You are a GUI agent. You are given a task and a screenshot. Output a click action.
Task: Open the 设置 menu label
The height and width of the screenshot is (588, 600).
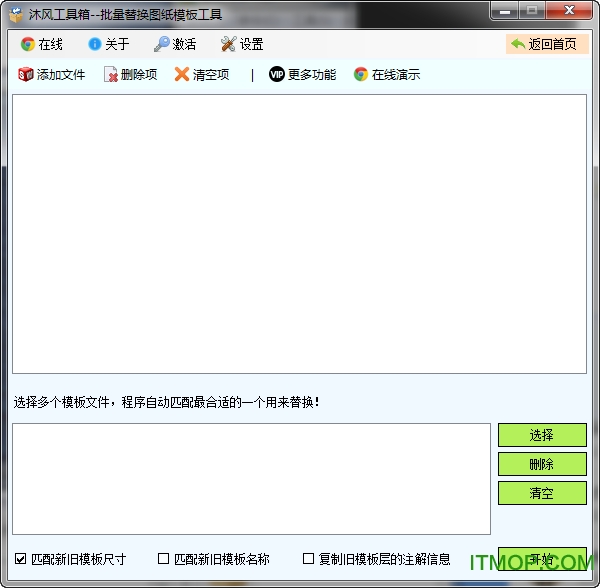251,44
